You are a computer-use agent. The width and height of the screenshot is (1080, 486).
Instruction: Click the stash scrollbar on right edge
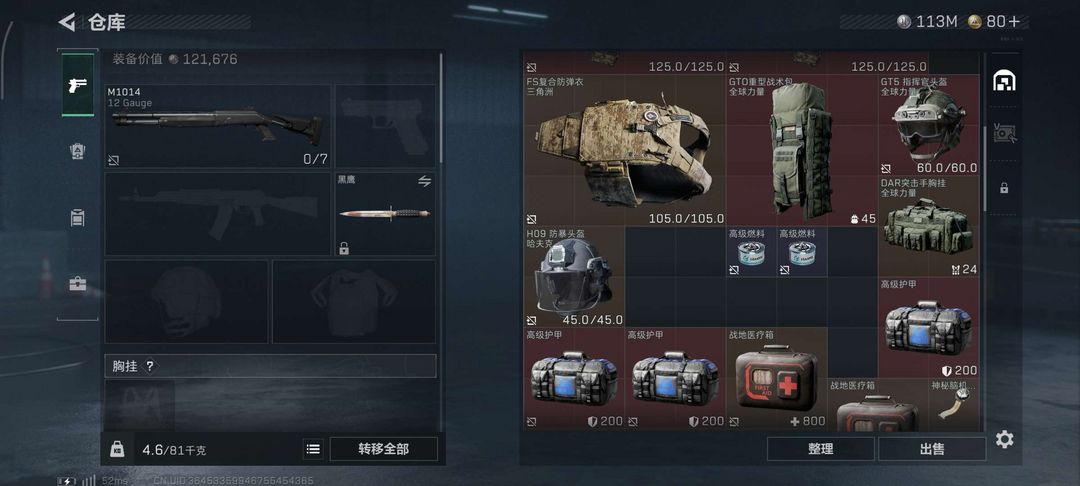click(984, 167)
